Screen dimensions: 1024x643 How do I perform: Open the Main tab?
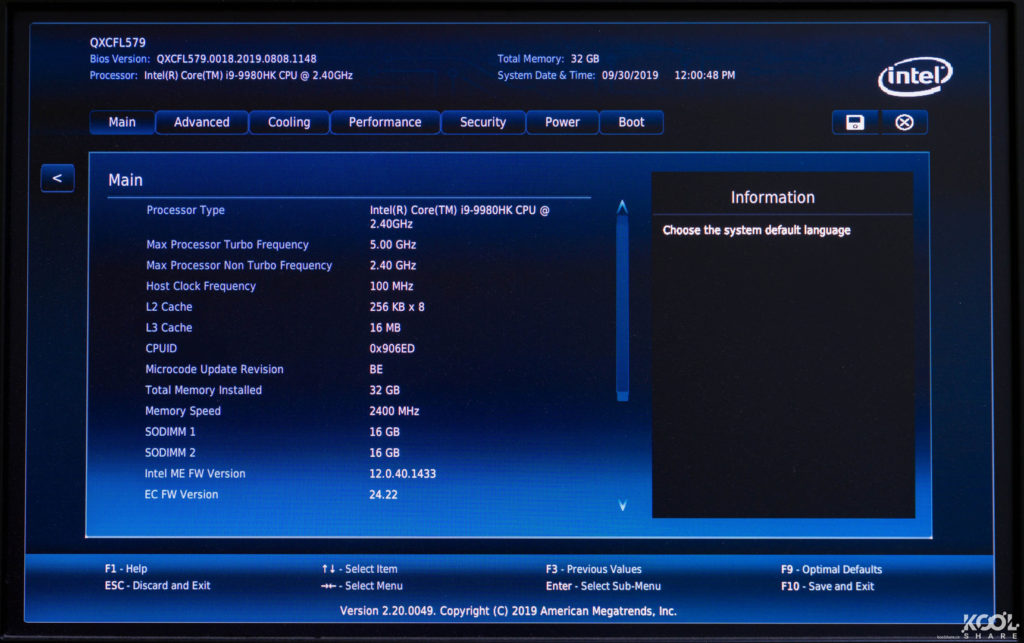click(x=122, y=122)
